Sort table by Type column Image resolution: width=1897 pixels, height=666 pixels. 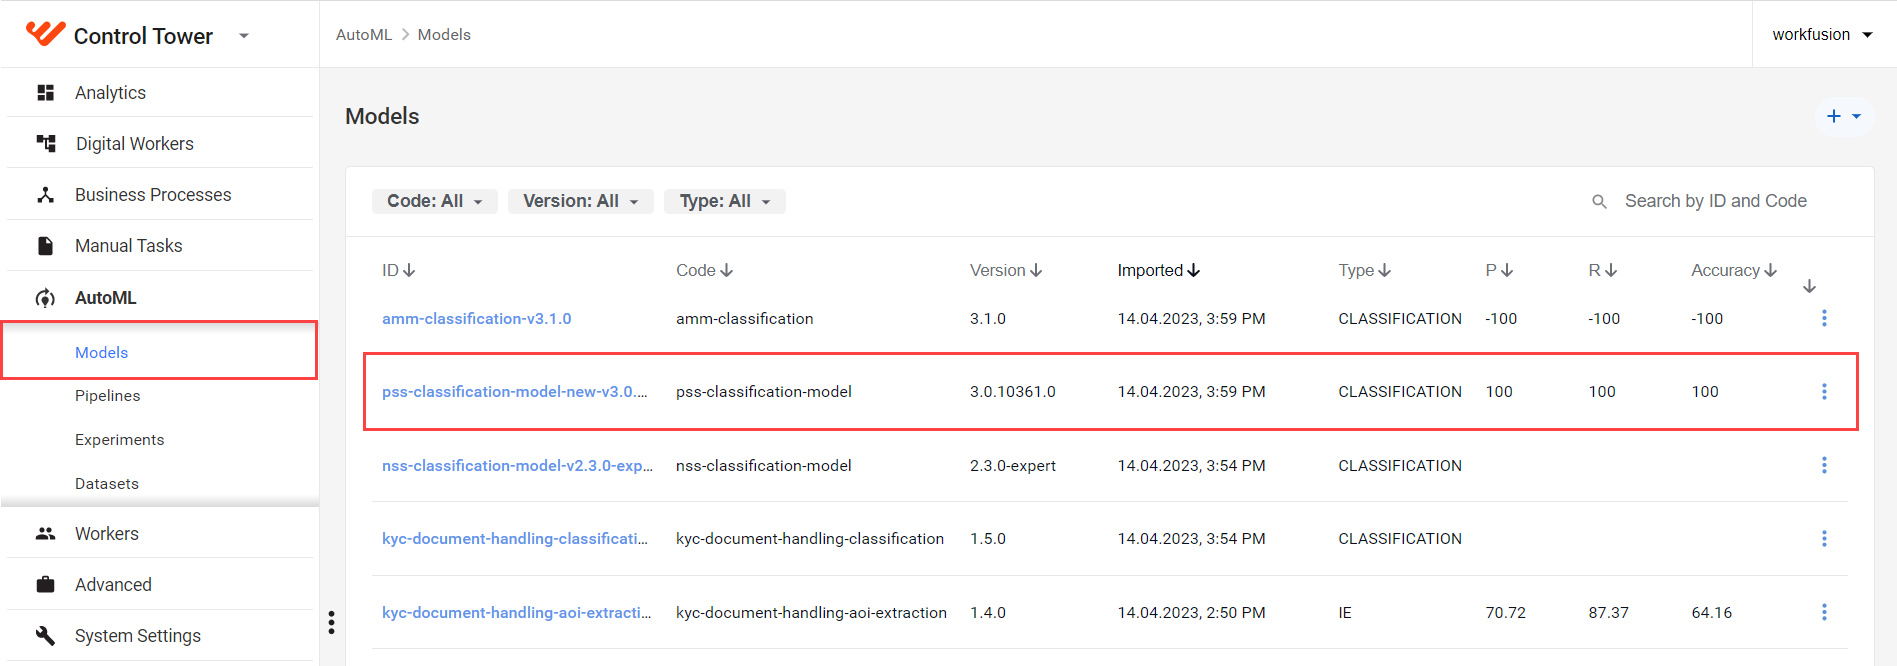coord(1364,270)
